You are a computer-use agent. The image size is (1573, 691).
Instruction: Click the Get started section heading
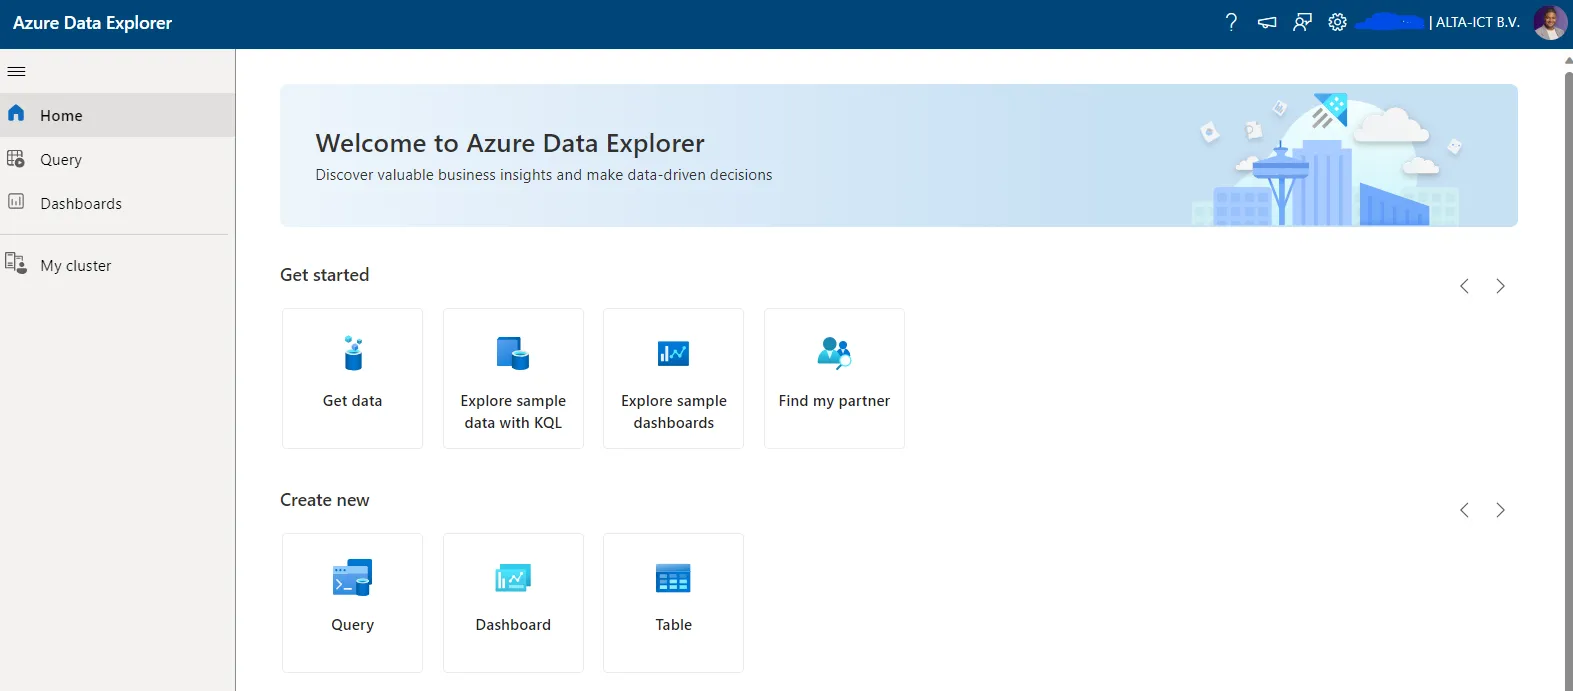click(x=324, y=275)
